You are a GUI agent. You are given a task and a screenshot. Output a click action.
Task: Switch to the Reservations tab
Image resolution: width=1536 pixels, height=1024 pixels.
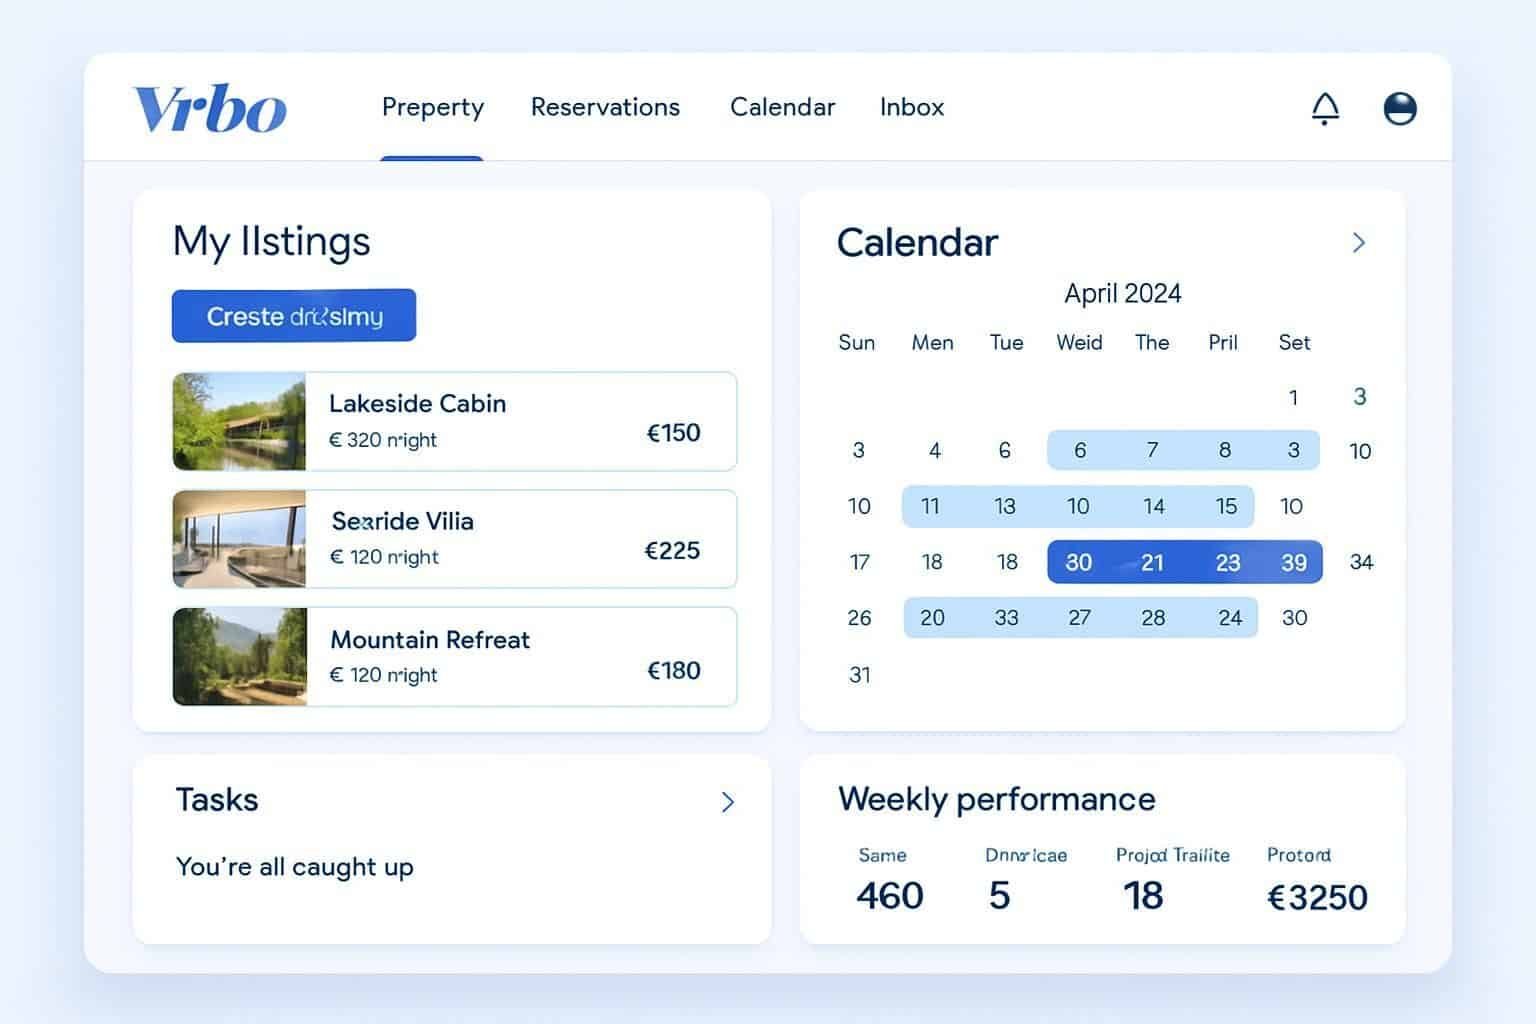(x=605, y=107)
